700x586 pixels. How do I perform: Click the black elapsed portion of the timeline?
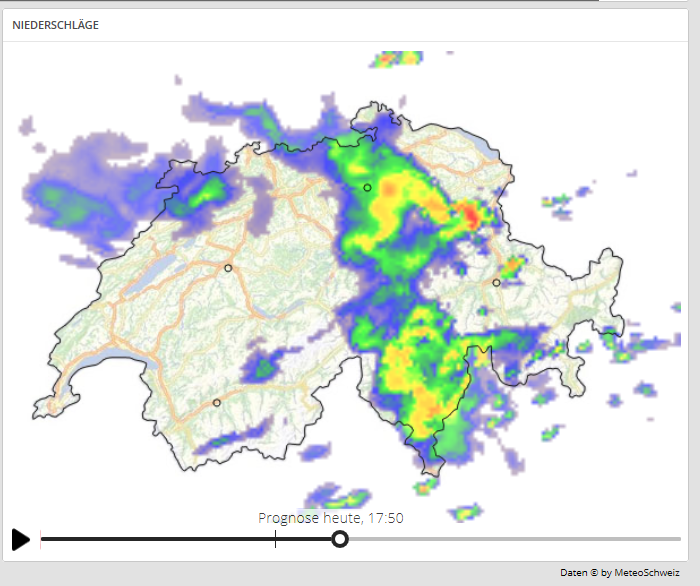[x=186, y=539]
